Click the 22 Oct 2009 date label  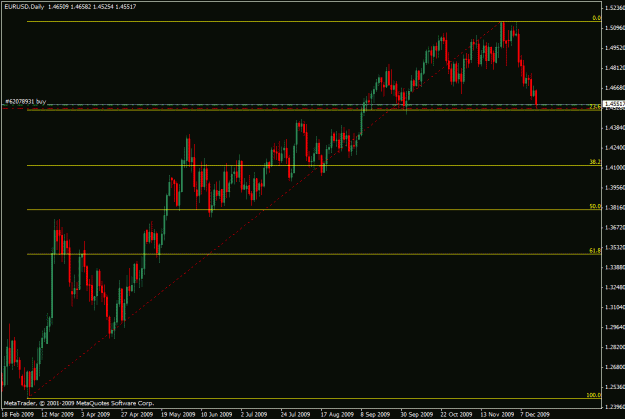456,415
